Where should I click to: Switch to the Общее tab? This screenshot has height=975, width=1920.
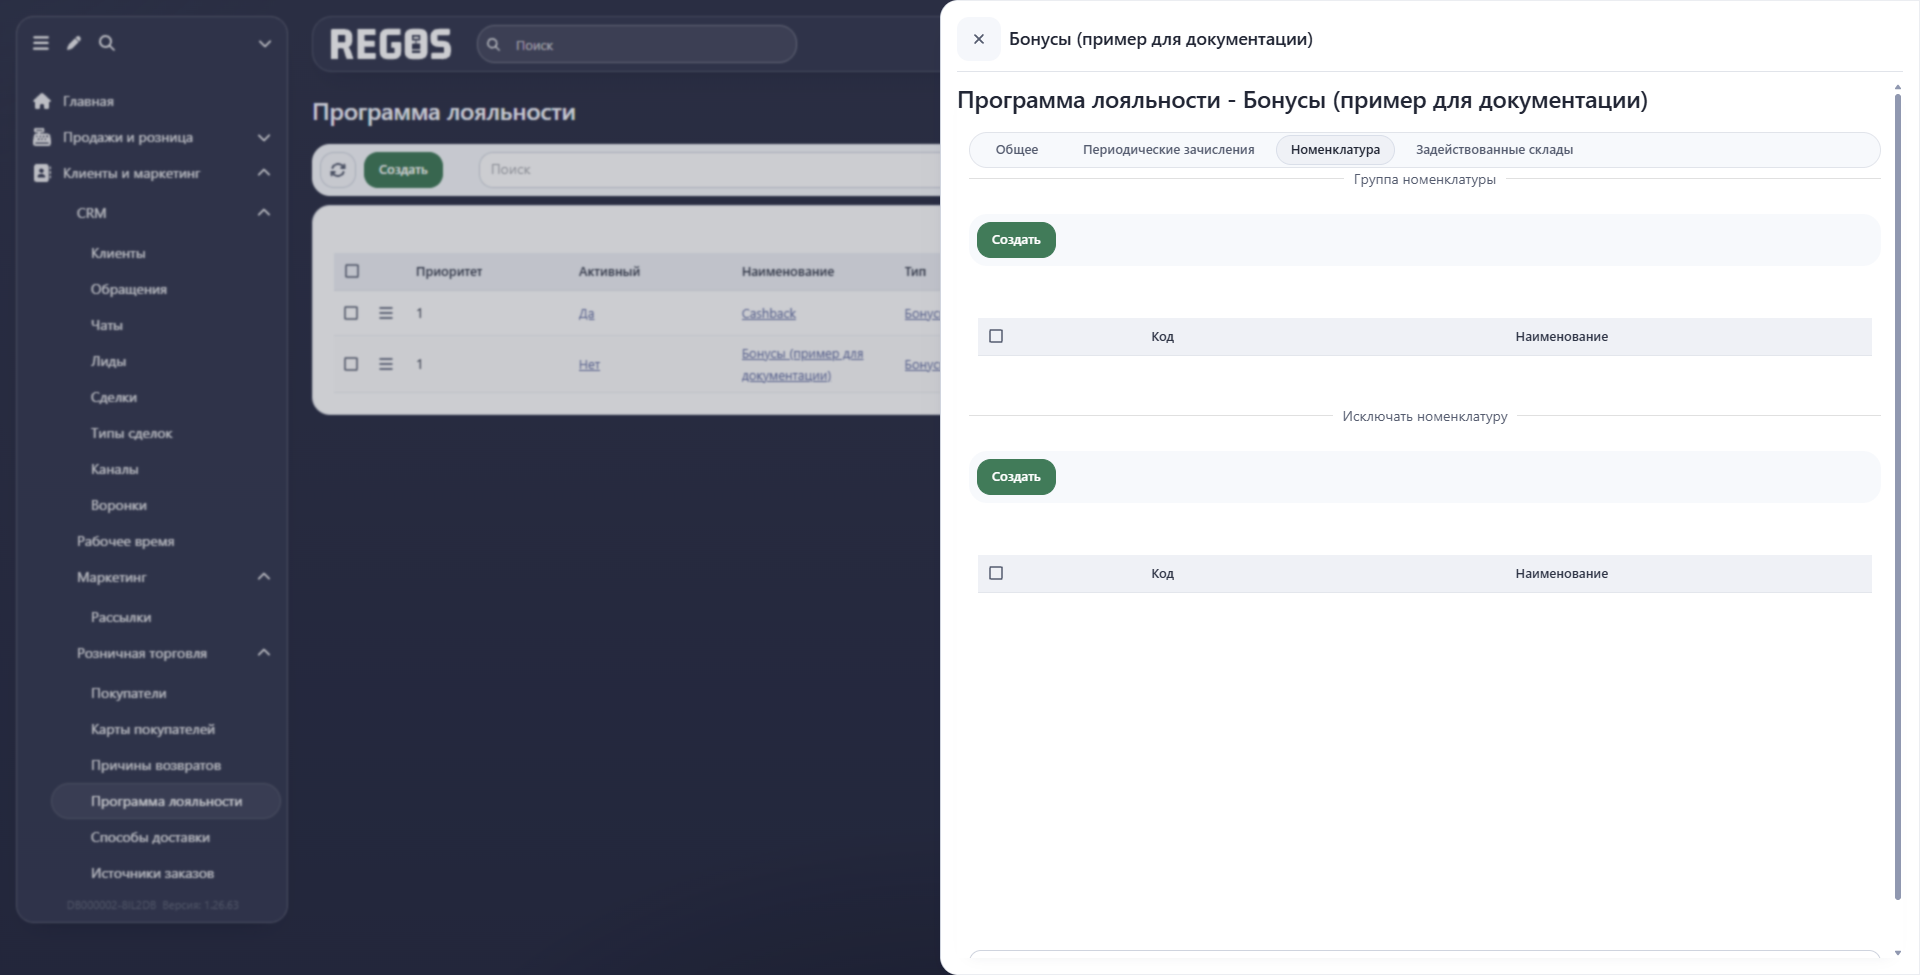[x=1017, y=150]
